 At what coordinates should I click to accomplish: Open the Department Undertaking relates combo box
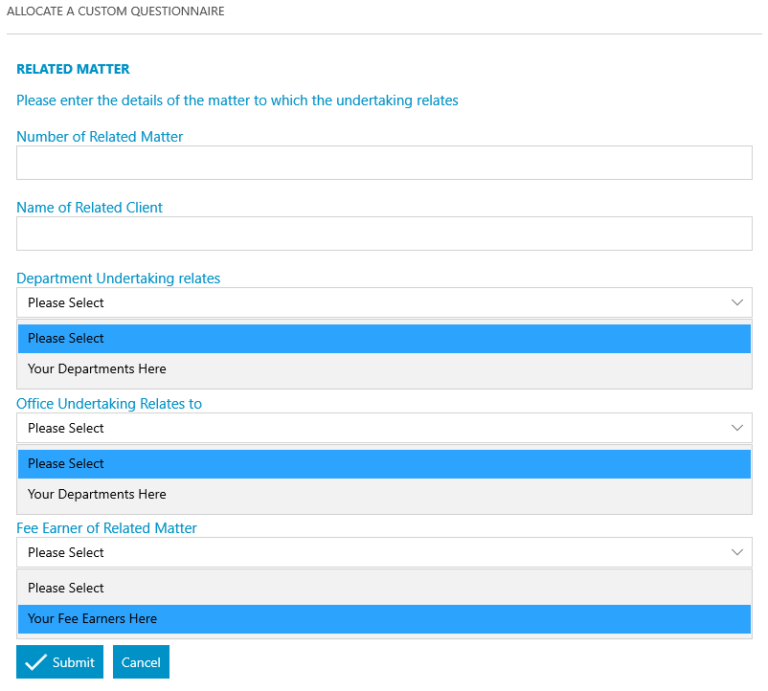point(383,302)
